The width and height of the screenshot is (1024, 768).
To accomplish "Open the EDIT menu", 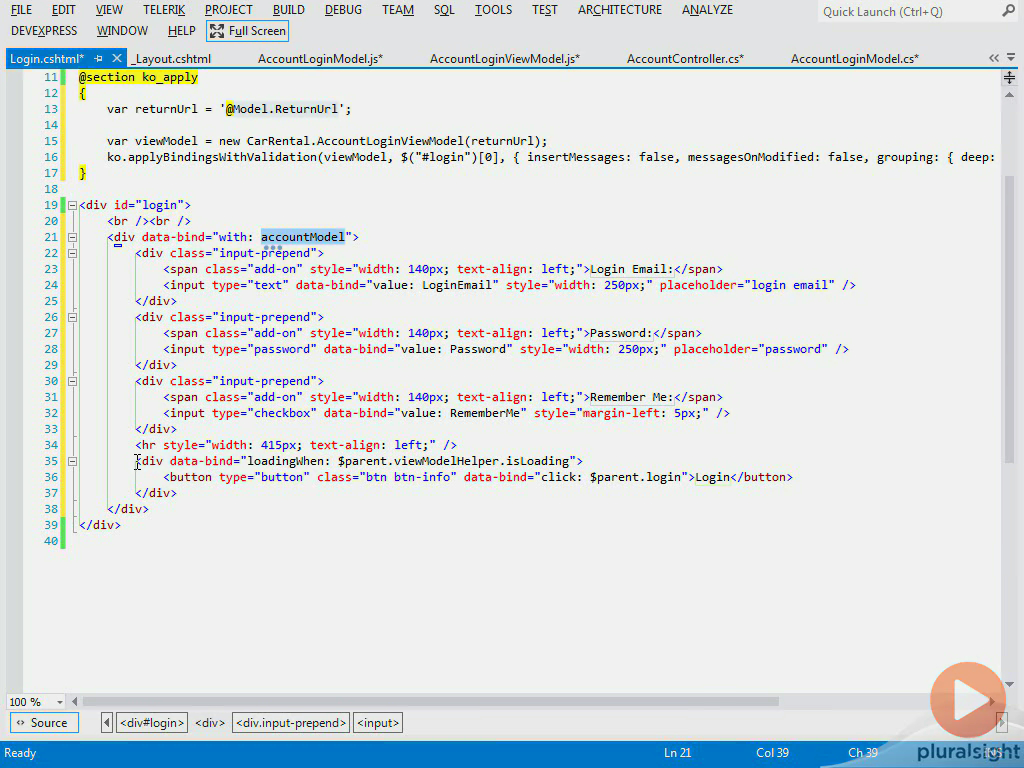I will [63, 10].
